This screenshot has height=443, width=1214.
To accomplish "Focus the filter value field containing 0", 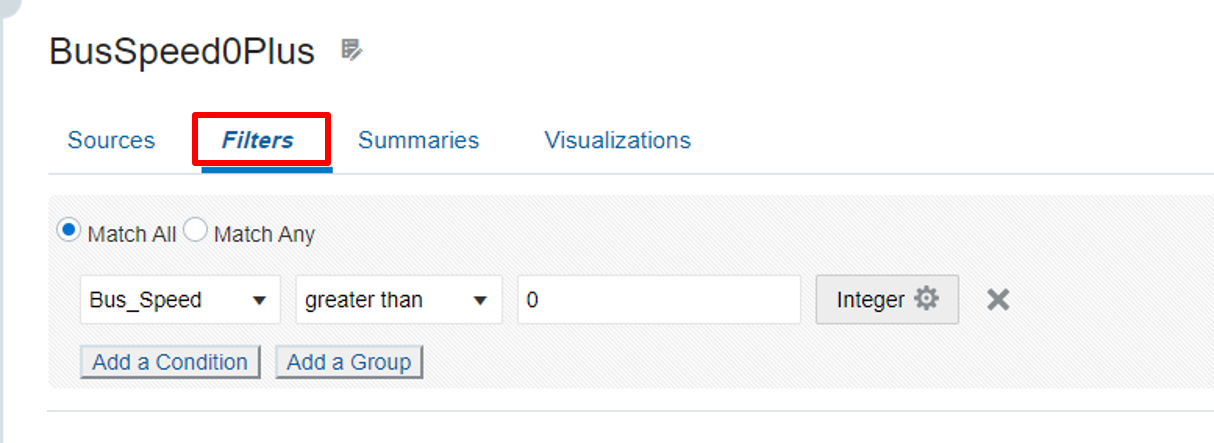I will point(658,300).
